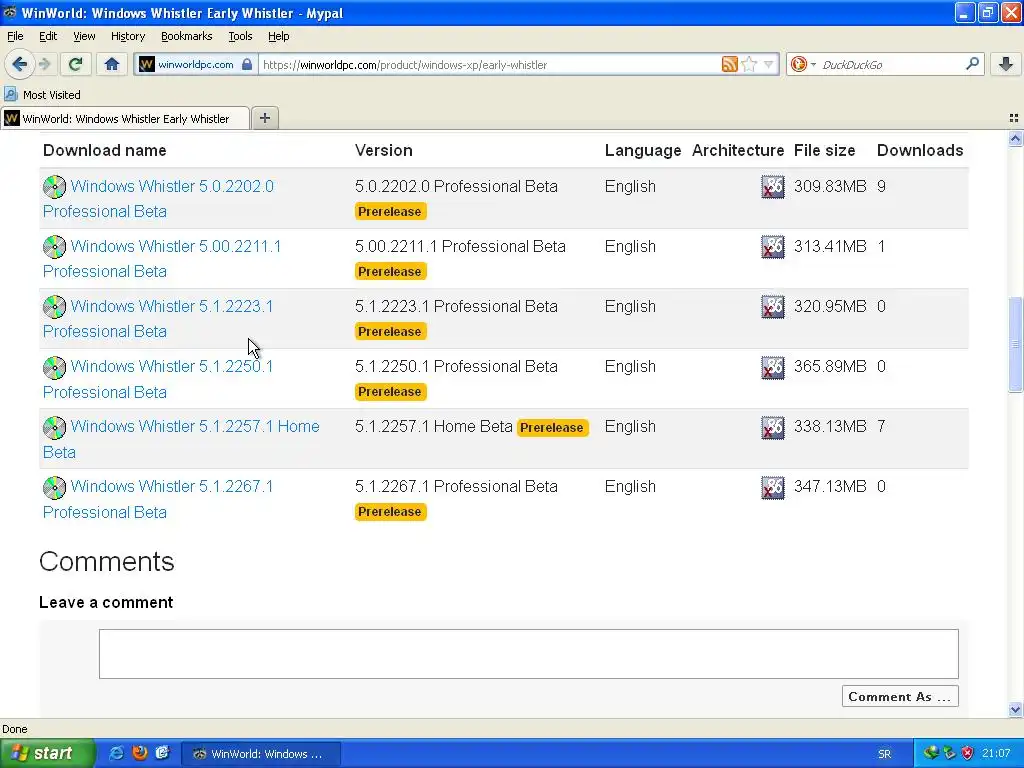This screenshot has width=1024, height=768.
Task: Click the CD icon for build 5.00.2211.1
Action: click(55, 247)
